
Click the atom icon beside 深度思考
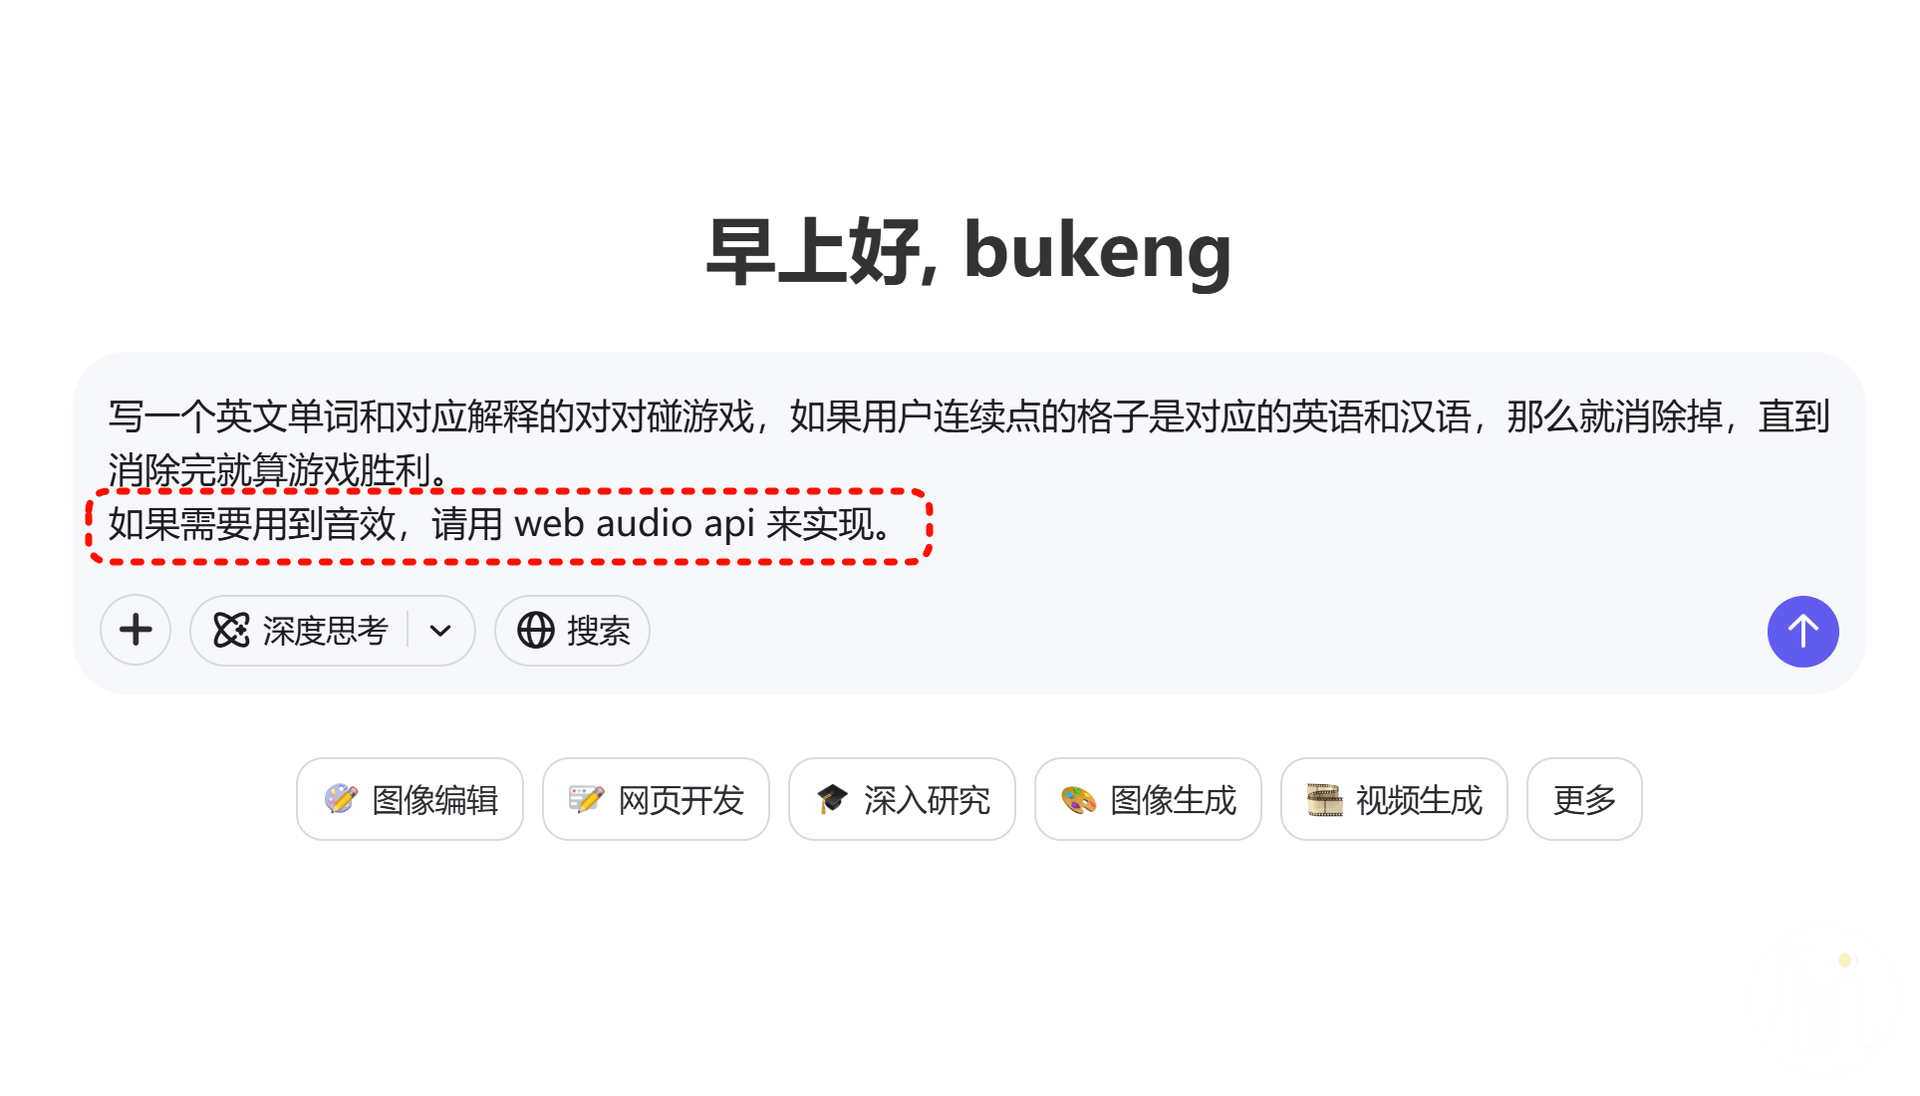pos(231,630)
